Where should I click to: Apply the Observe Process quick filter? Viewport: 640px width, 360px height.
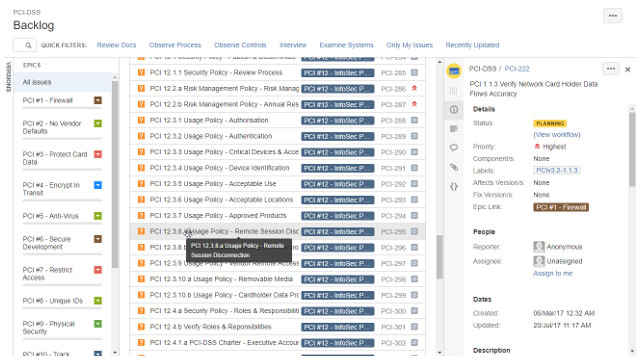tap(175, 45)
